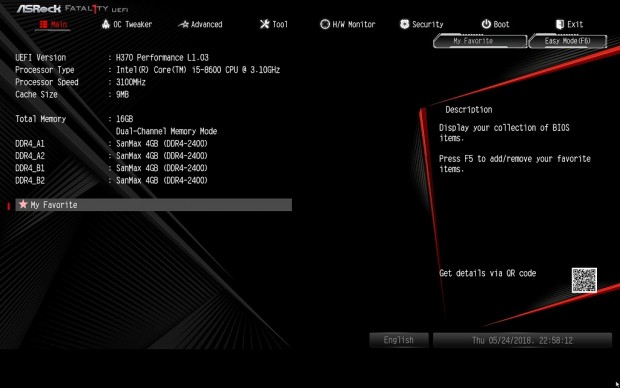Click the QR code image
This screenshot has height=388, width=620.
[x=584, y=280]
